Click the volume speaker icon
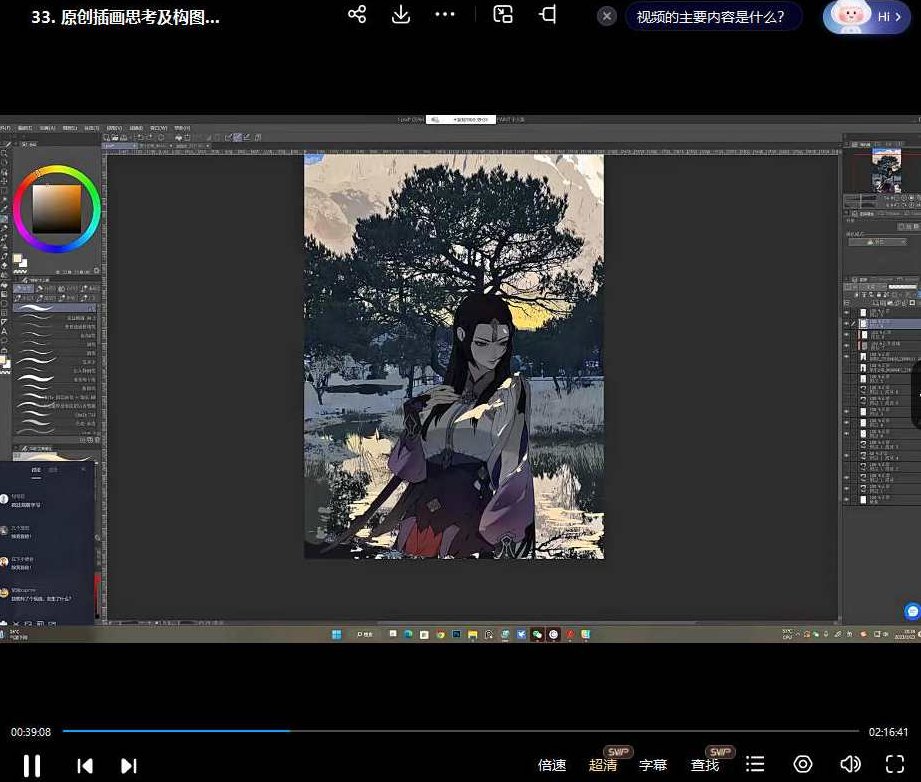Image resolution: width=921 pixels, height=782 pixels. click(850, 765)
